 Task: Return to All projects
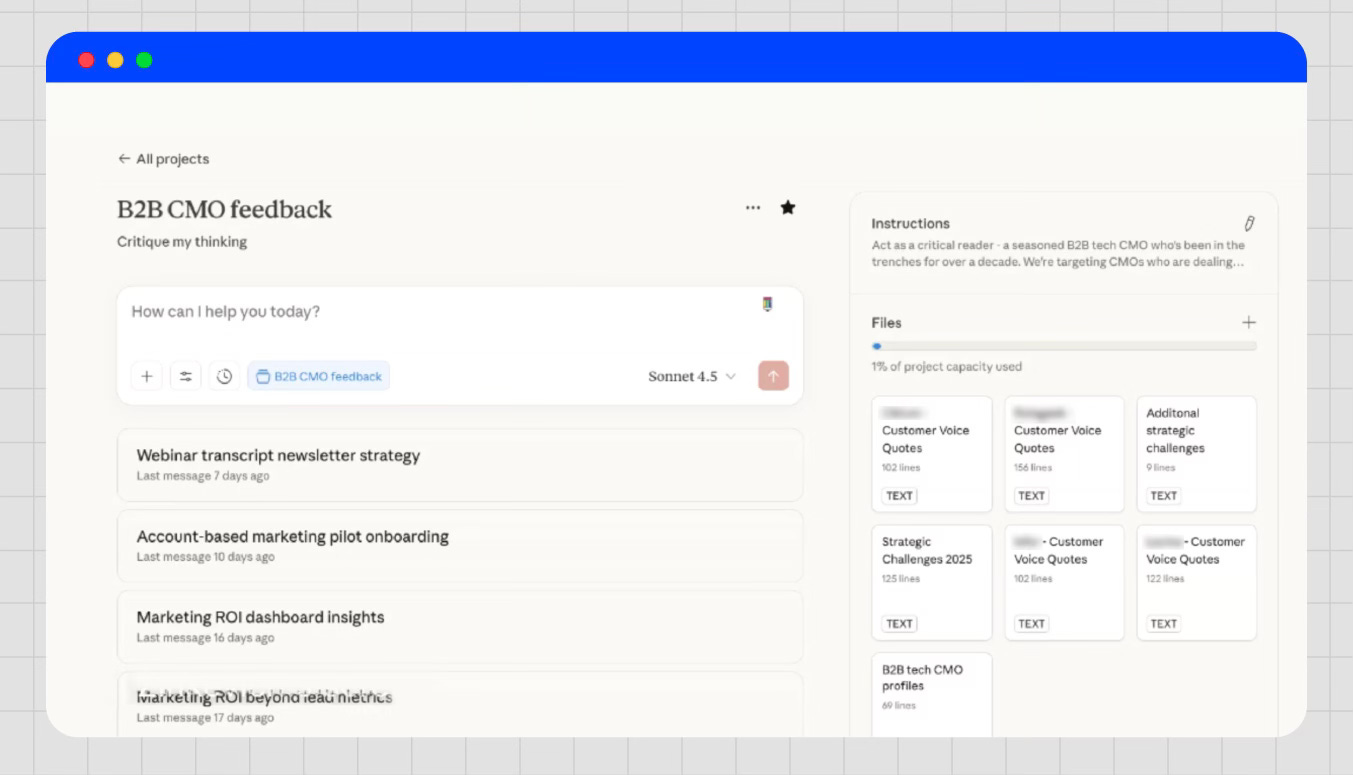coord(163,159)
